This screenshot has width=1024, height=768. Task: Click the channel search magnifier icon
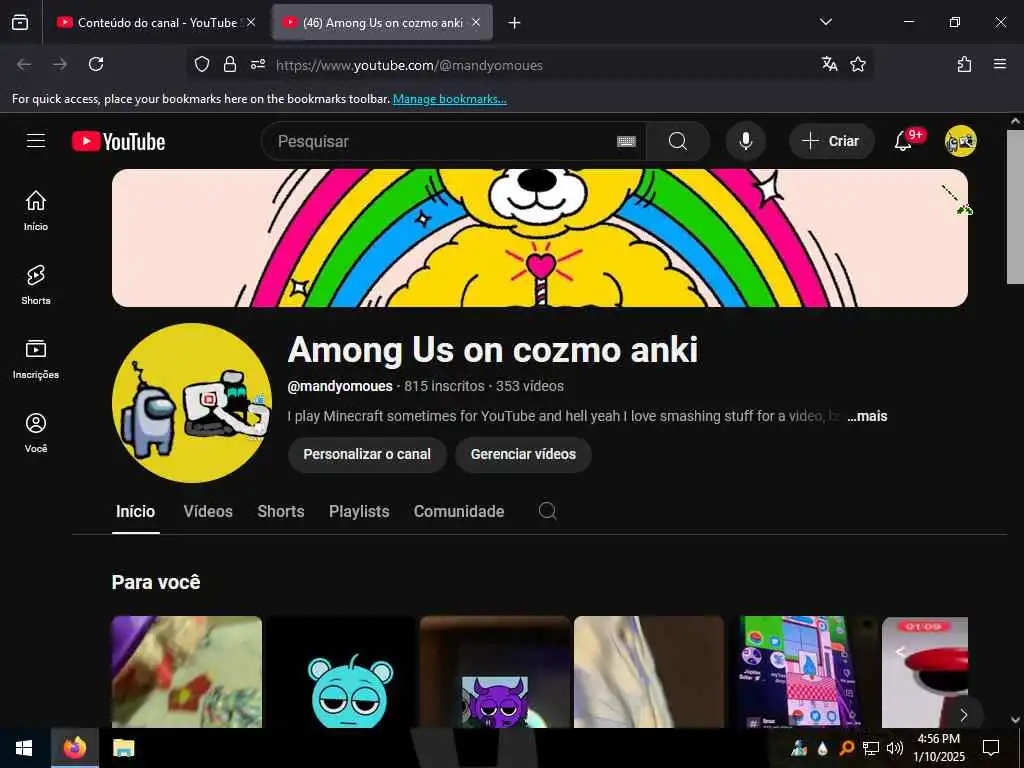547,511
